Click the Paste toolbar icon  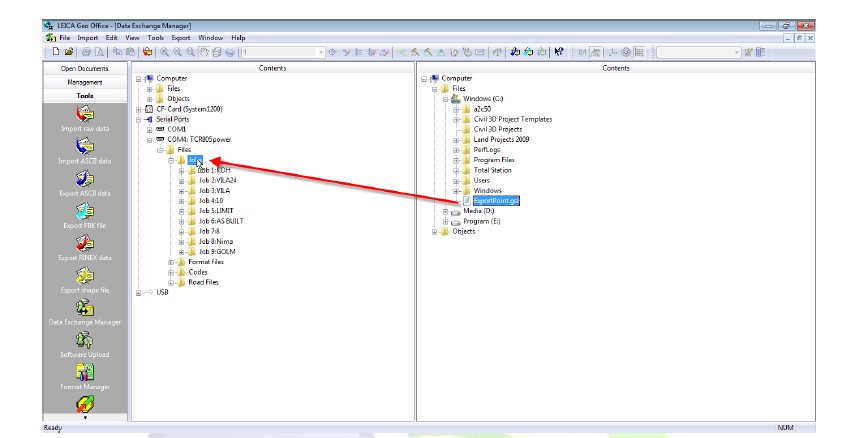(130, 52)
